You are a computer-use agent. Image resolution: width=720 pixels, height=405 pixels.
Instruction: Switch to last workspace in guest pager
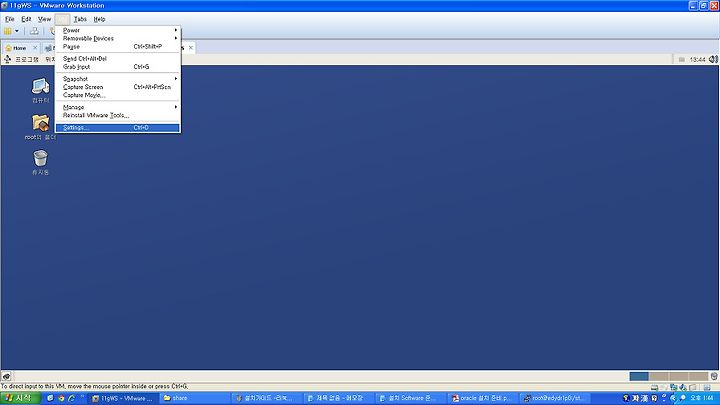698,377
